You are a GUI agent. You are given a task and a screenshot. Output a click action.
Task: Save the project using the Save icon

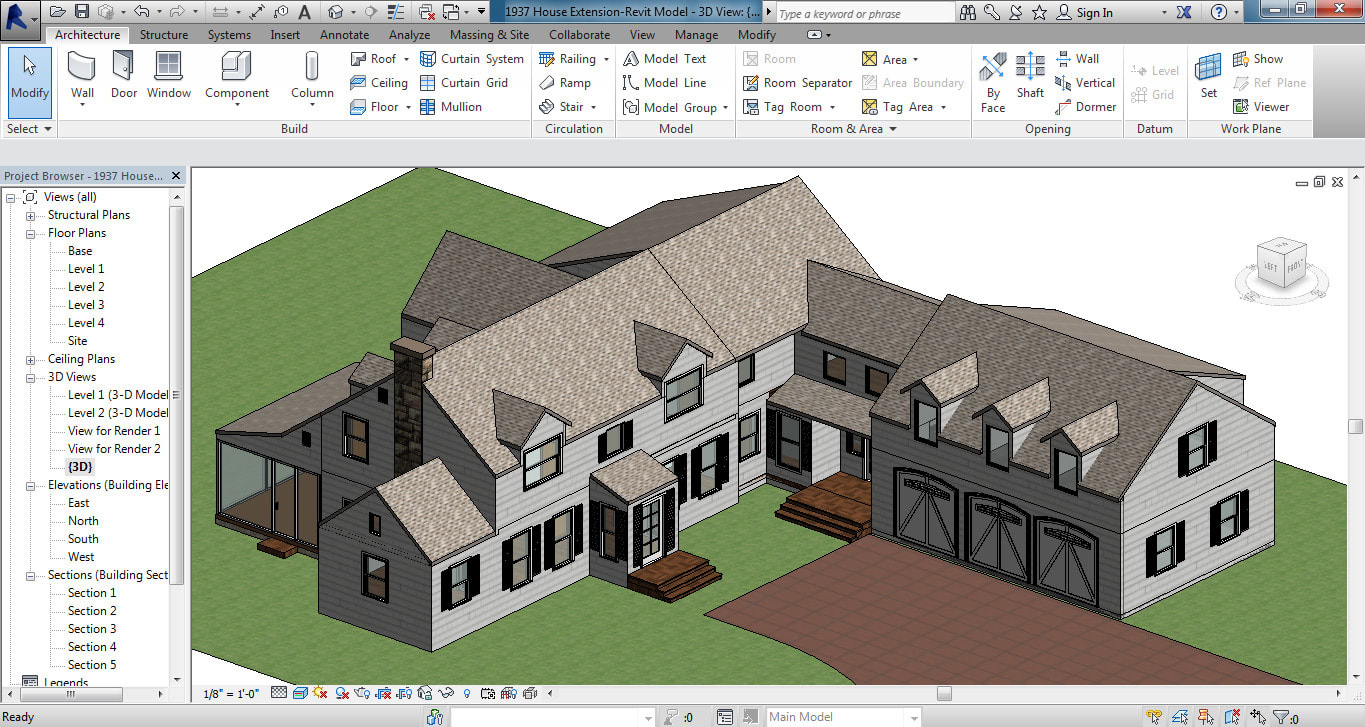point(81,12)
